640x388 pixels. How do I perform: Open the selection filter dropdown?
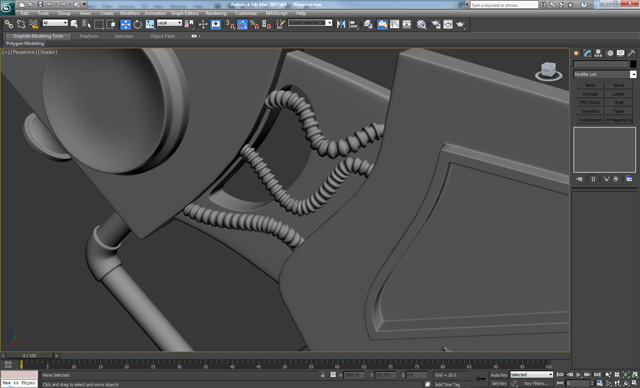pyautogui.click(x=55, y=23)
